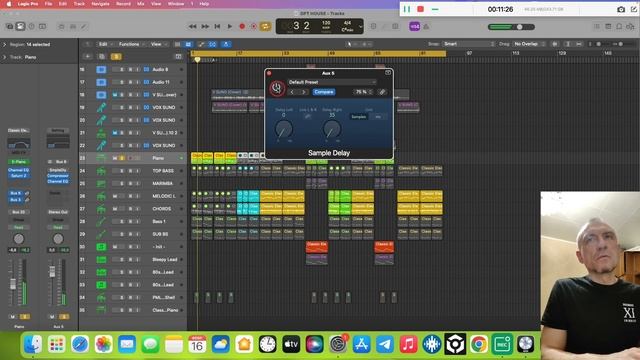The width and height of the screenshot is (640, 360).
Task: Open Track menu in menu bar
Action: click(x=79, y=4)
